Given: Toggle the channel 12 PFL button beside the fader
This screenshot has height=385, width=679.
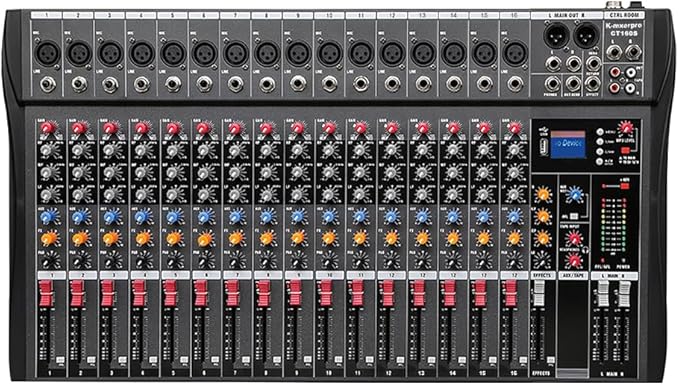Looking at the screenshot, I should click(400, 359).
